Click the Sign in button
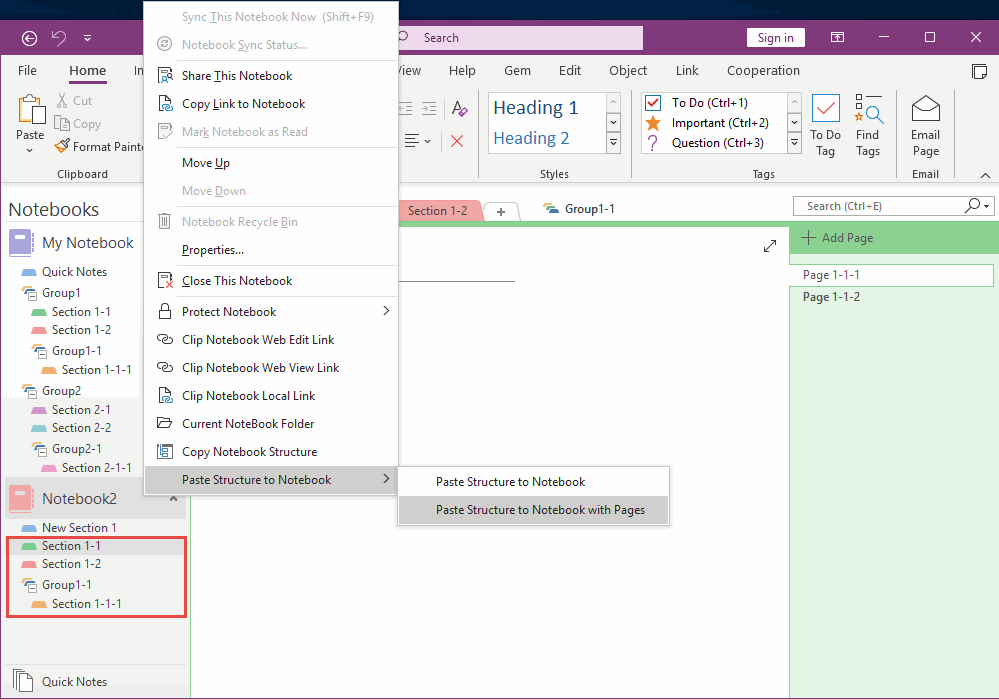Screen dimensions: 999x699 click(775, 37)
